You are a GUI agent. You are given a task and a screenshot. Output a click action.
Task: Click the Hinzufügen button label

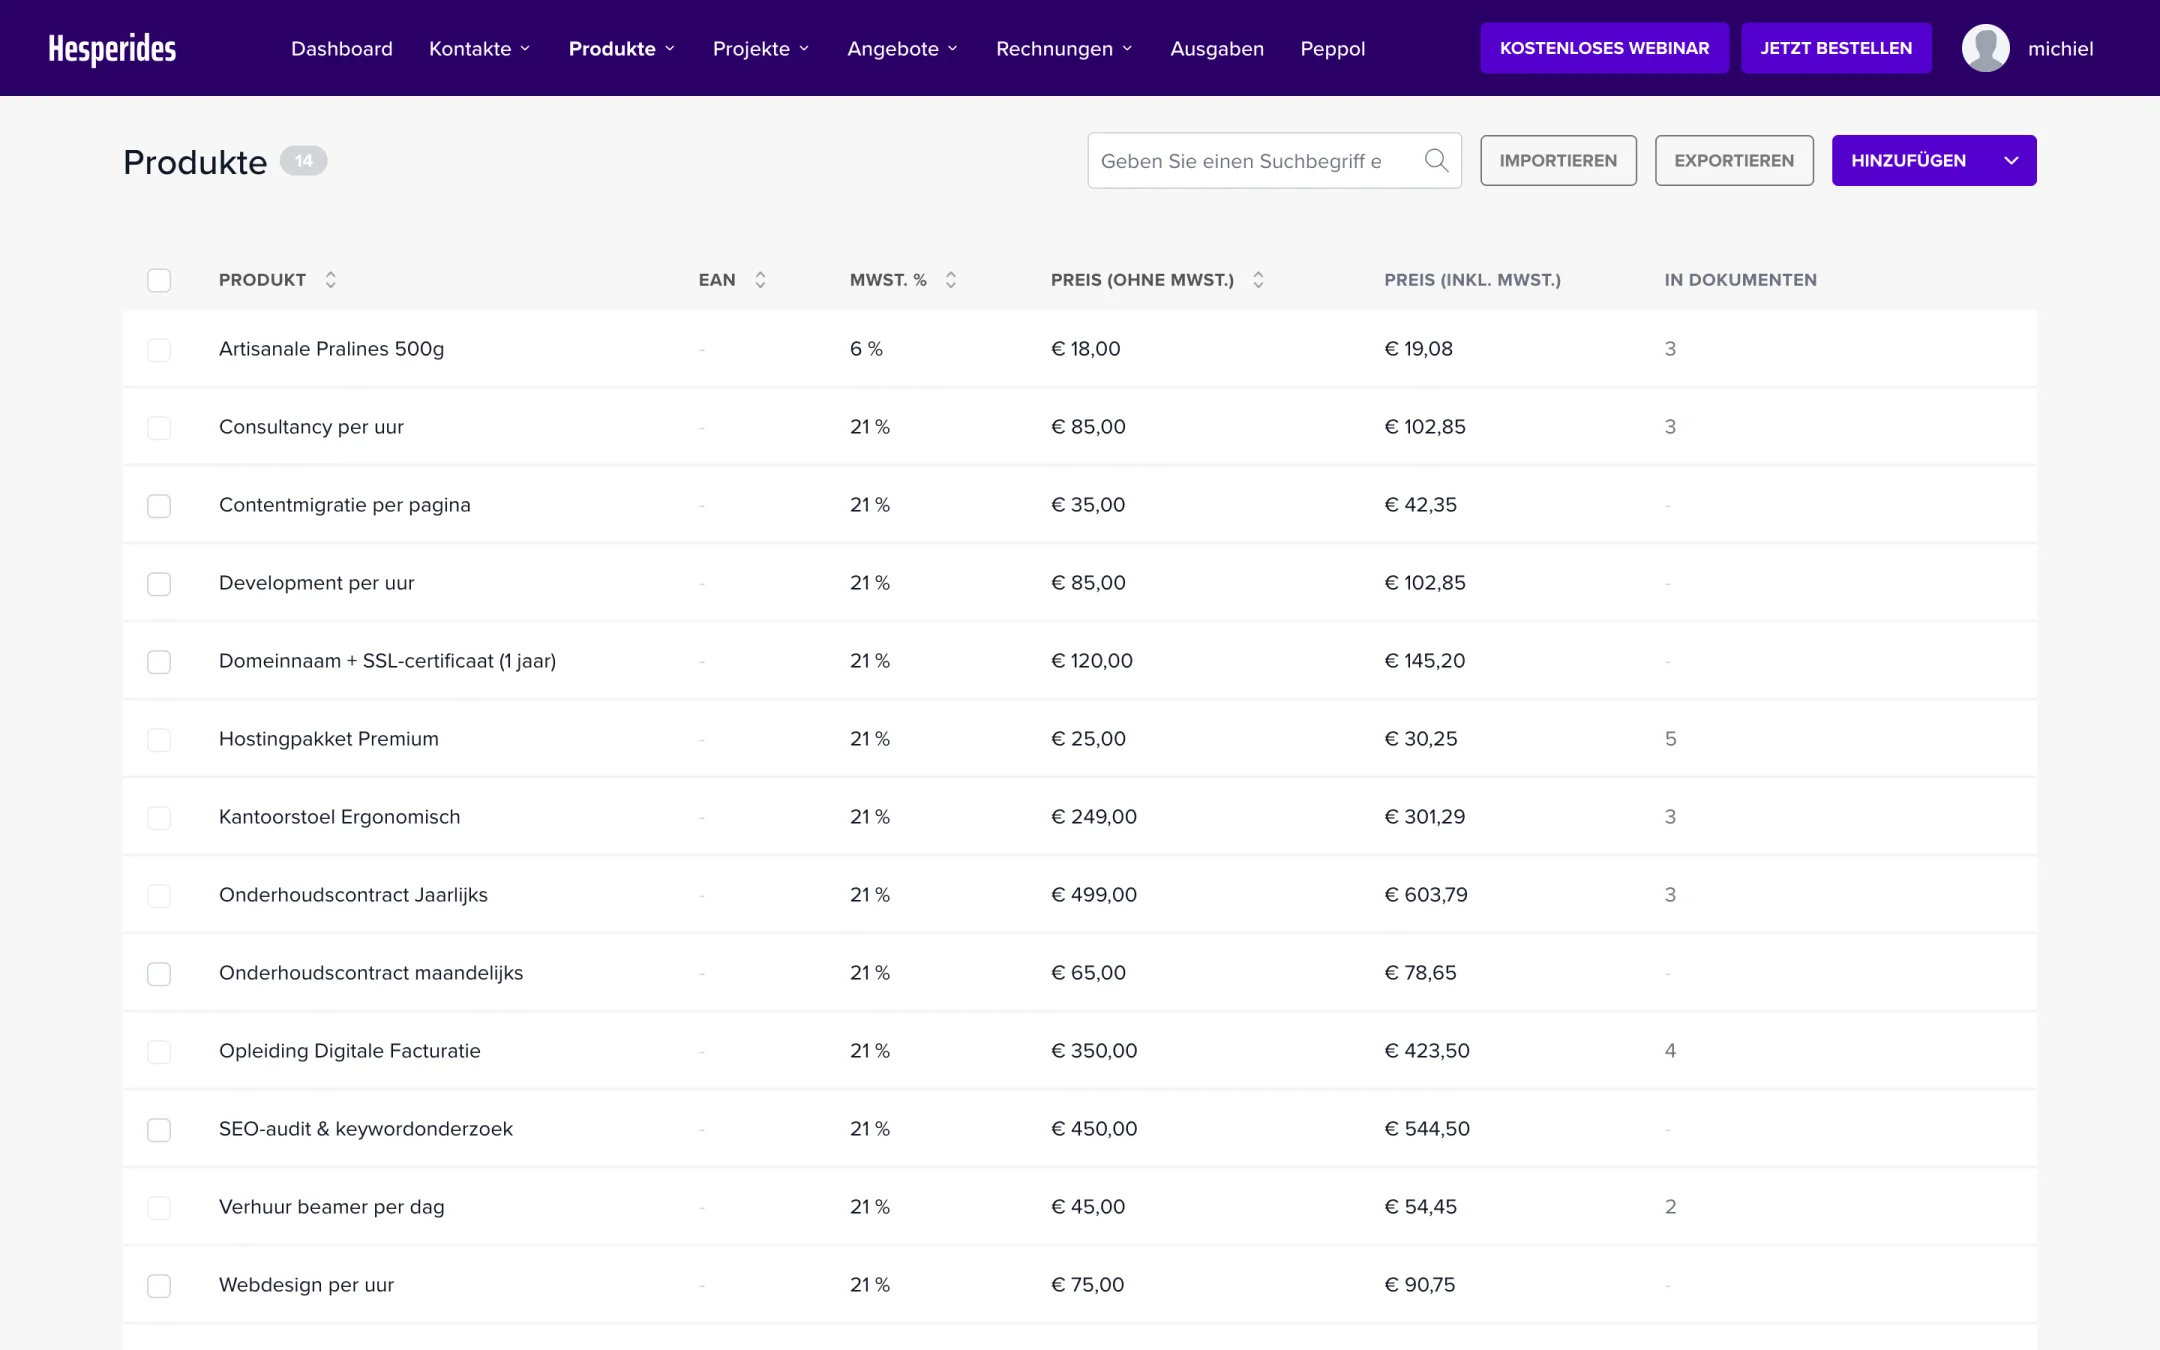[x=1908, y=160]
